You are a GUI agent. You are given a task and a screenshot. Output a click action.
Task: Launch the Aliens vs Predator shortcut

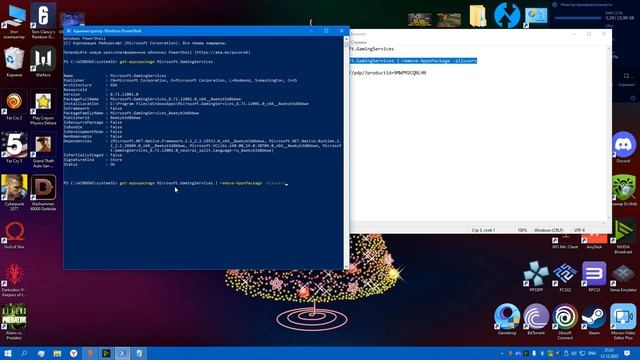point(14,322)
